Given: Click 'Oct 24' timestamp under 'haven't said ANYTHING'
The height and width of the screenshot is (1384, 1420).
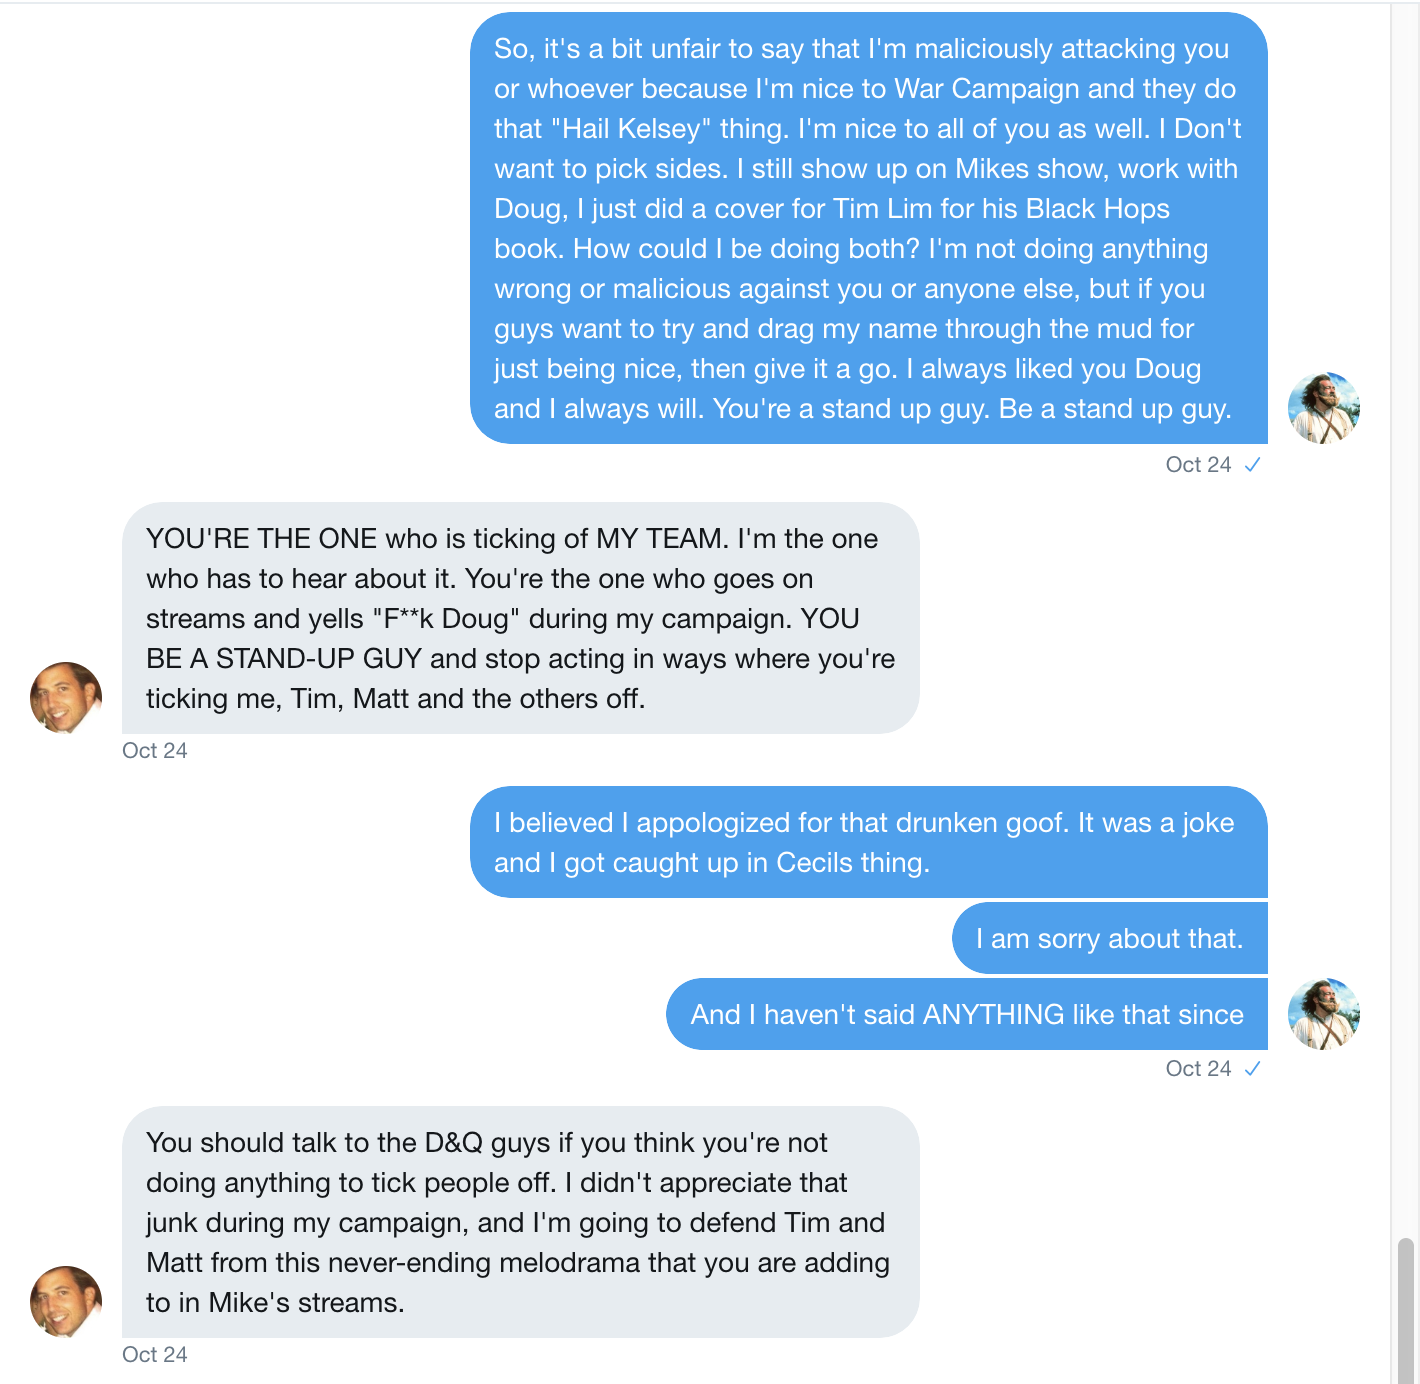Looking at the screenshot, I should click(x=1198, y=1069).
